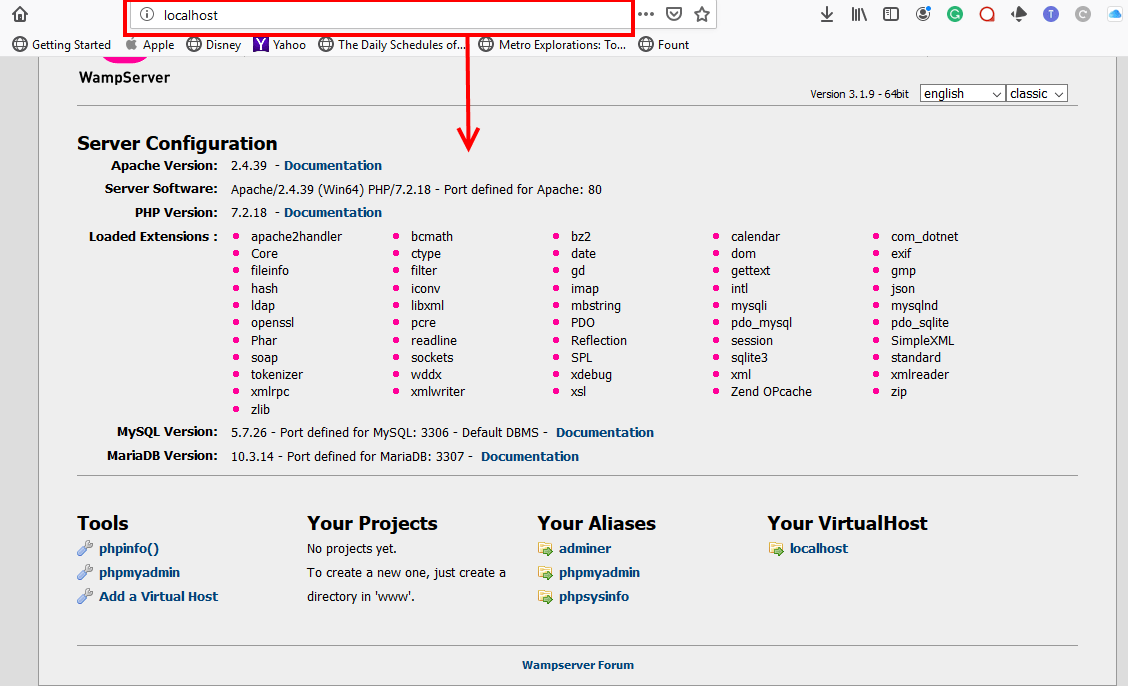Click the Version 3.1.9 - 64bit text
The width and height of the screenshot is (1128, 686).
pyautogui.click(x=859, y=94)
